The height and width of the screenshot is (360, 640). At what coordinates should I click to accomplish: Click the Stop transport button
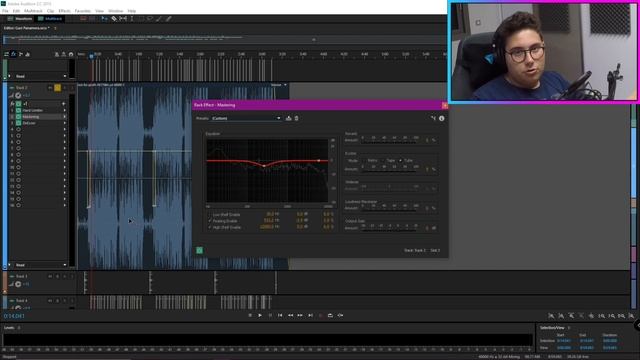250,316
